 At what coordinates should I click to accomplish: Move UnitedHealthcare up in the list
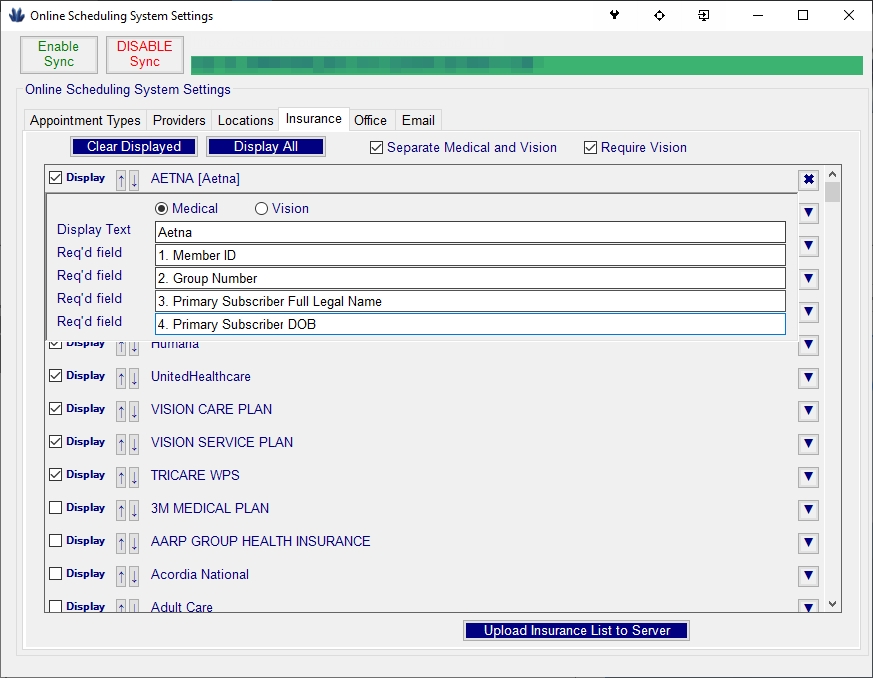tap(121, 378)
